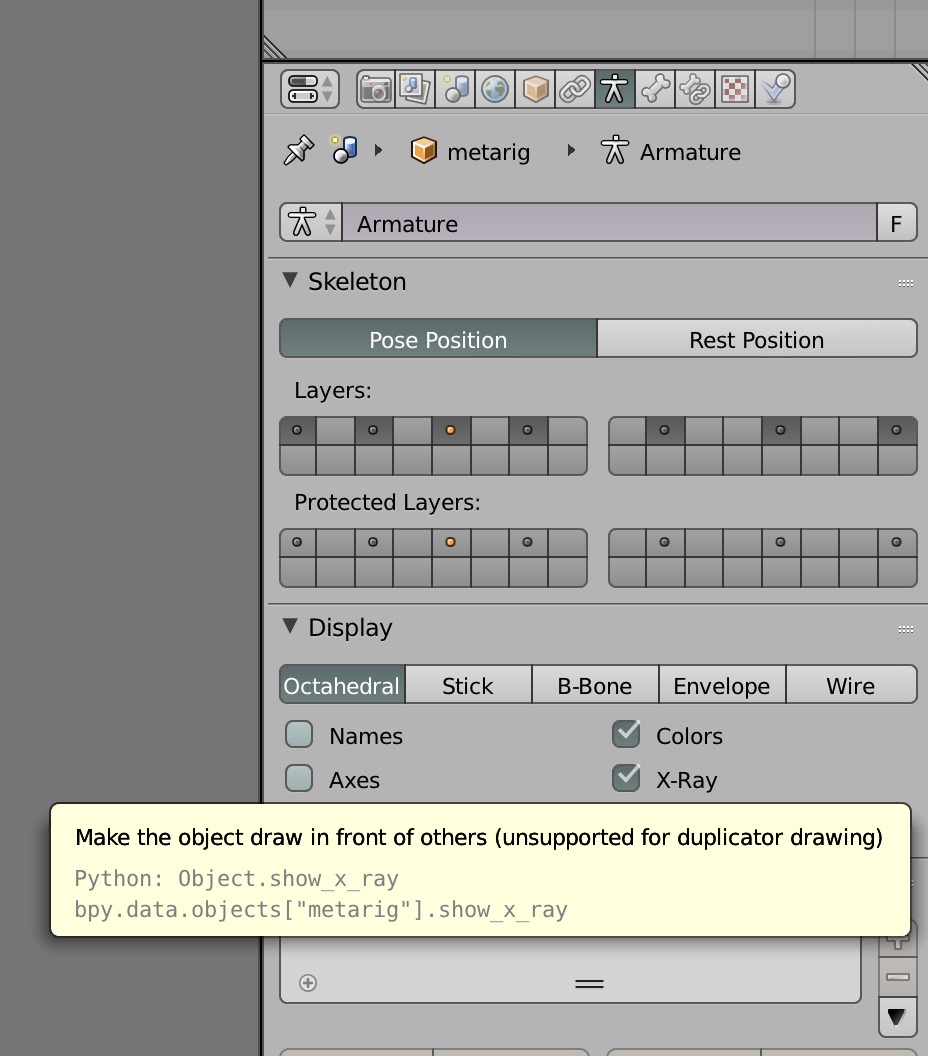Screen dimensions: 928x1056
Task: Toggle the orange-dot layer under Layers
Action: (451, 431)
